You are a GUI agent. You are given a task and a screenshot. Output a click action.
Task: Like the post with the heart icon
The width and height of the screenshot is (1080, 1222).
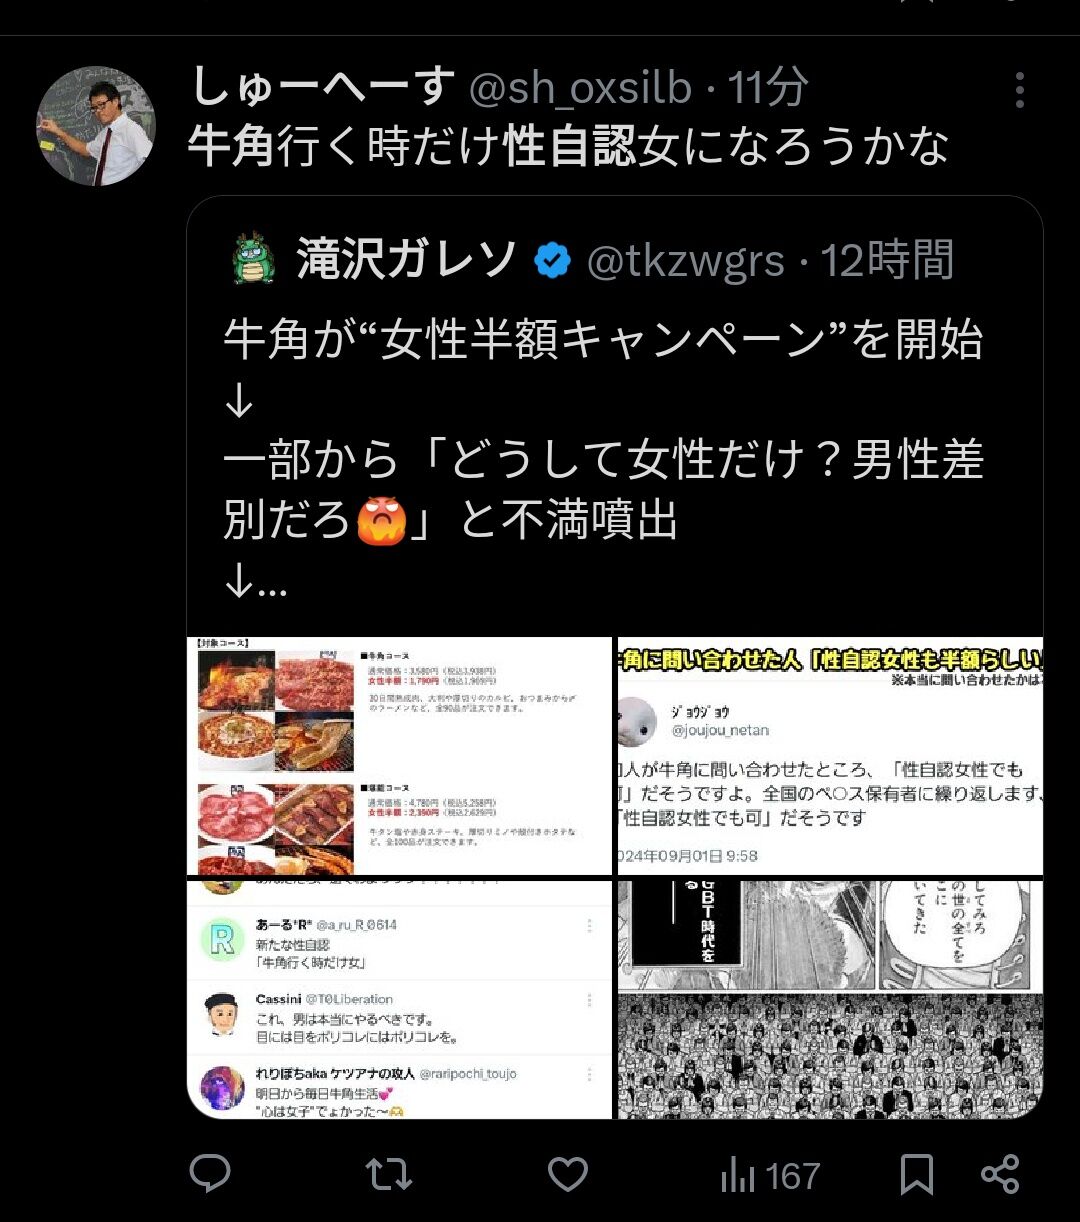[x=568, y=1174]
